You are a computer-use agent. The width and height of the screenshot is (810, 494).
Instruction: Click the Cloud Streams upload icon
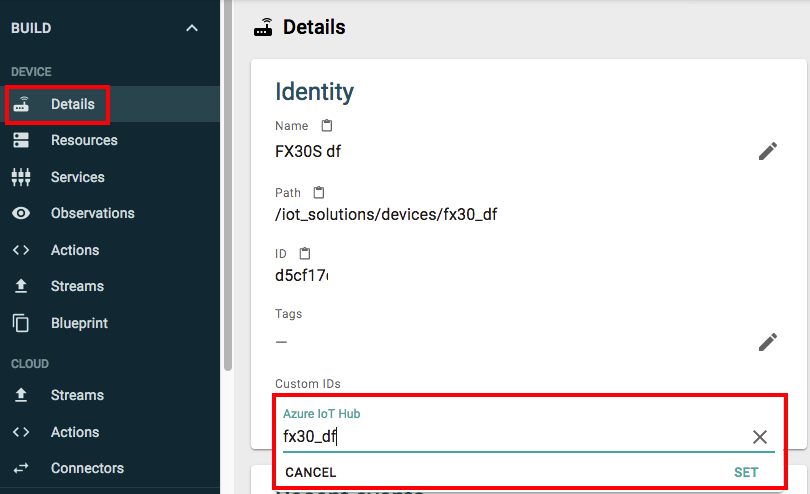pyautogui.click(x=21, y=395)
